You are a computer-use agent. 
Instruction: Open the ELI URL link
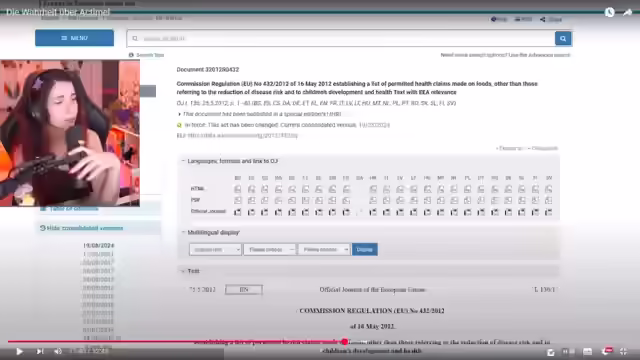coord(242,136)
